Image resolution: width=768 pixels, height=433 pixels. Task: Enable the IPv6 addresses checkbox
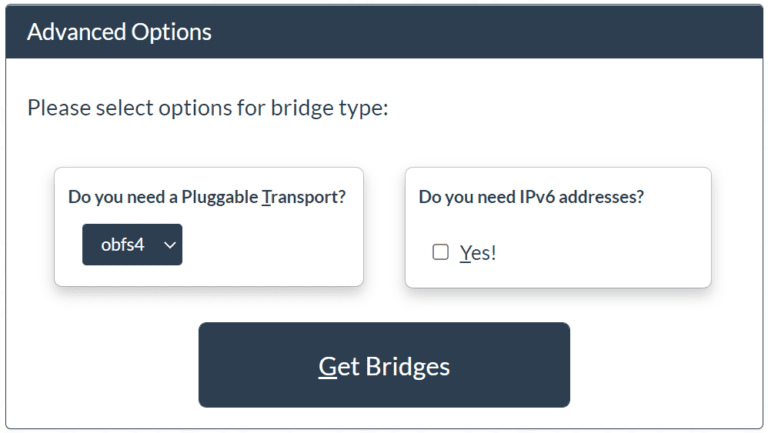[x=440, y=252]
